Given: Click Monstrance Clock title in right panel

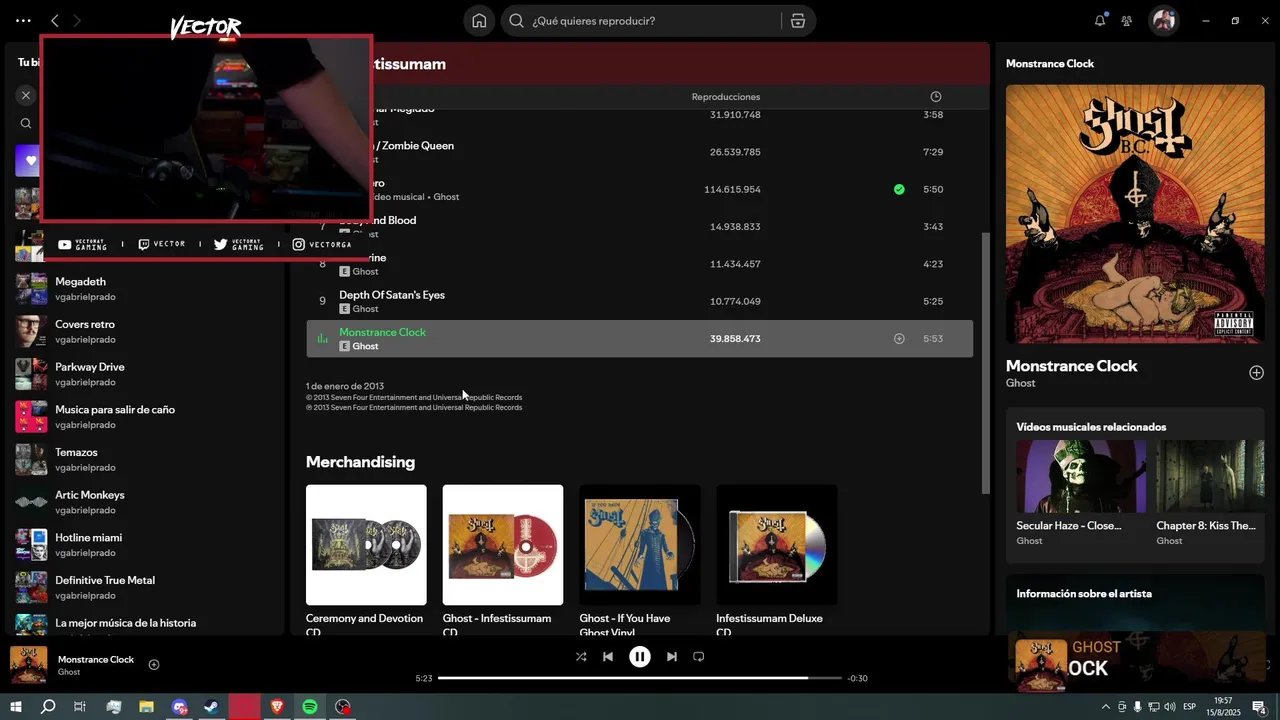Looking at the screenshot, I should 1071,366.
